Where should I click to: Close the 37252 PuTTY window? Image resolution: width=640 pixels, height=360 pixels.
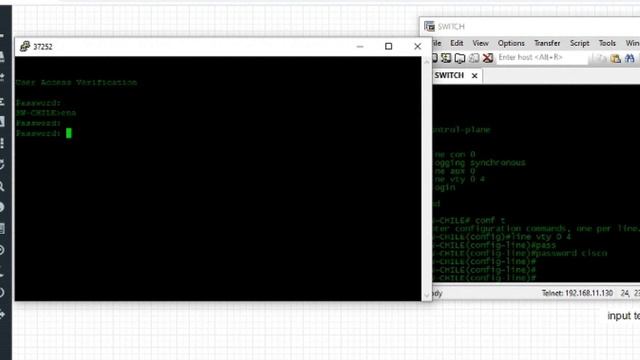click(417, 47)
